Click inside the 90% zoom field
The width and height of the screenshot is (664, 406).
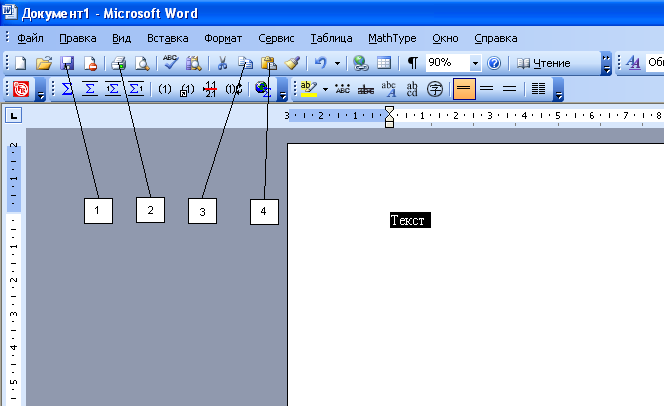tap(448, 63)
